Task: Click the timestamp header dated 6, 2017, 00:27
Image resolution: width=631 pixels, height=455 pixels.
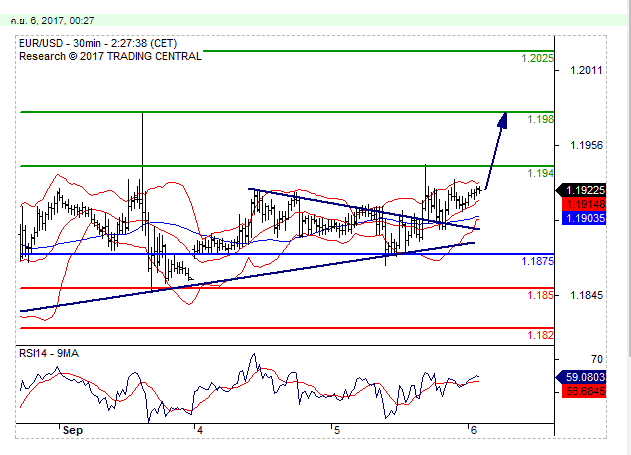Action: (53, 21)
